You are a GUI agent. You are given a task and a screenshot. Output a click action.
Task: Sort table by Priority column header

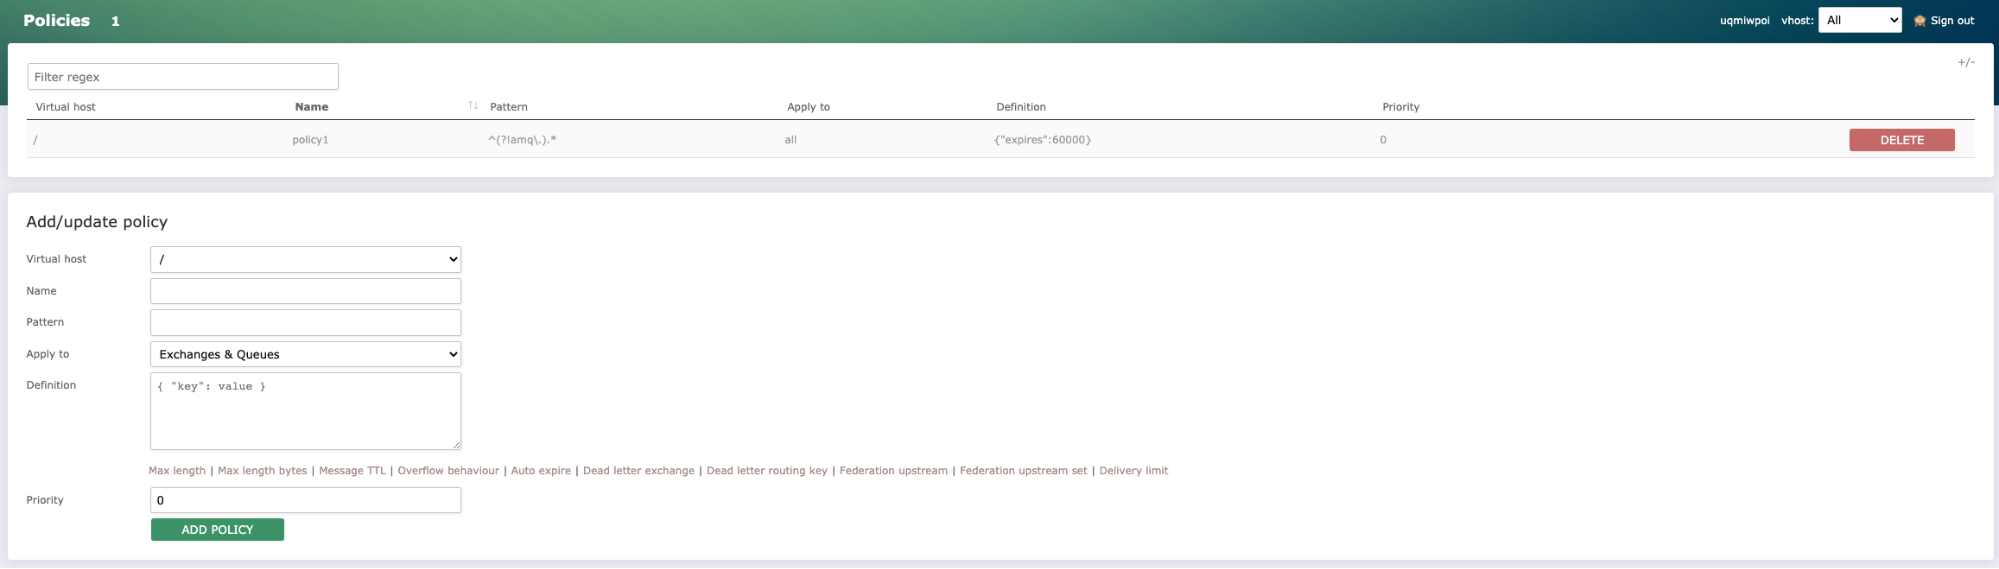pyautogui.click(x=1400, y=107)
